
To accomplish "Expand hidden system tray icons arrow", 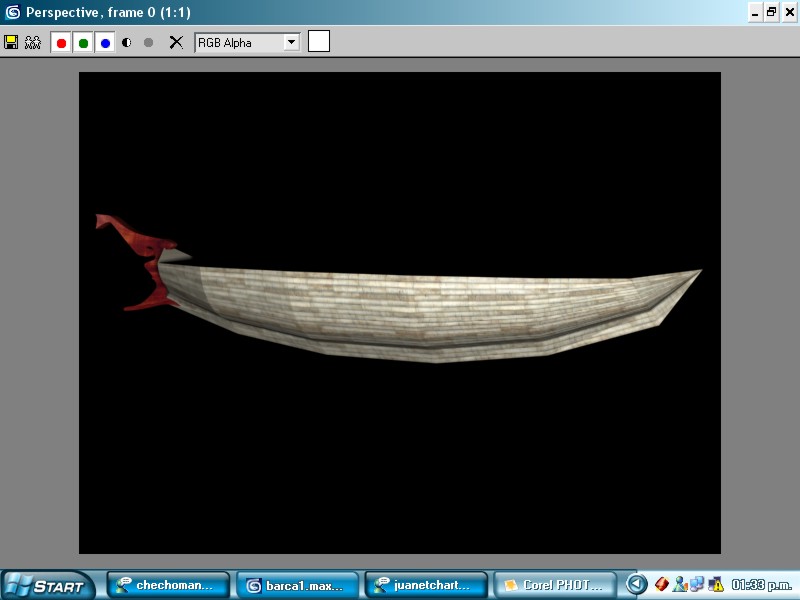I will coord(636,584).
